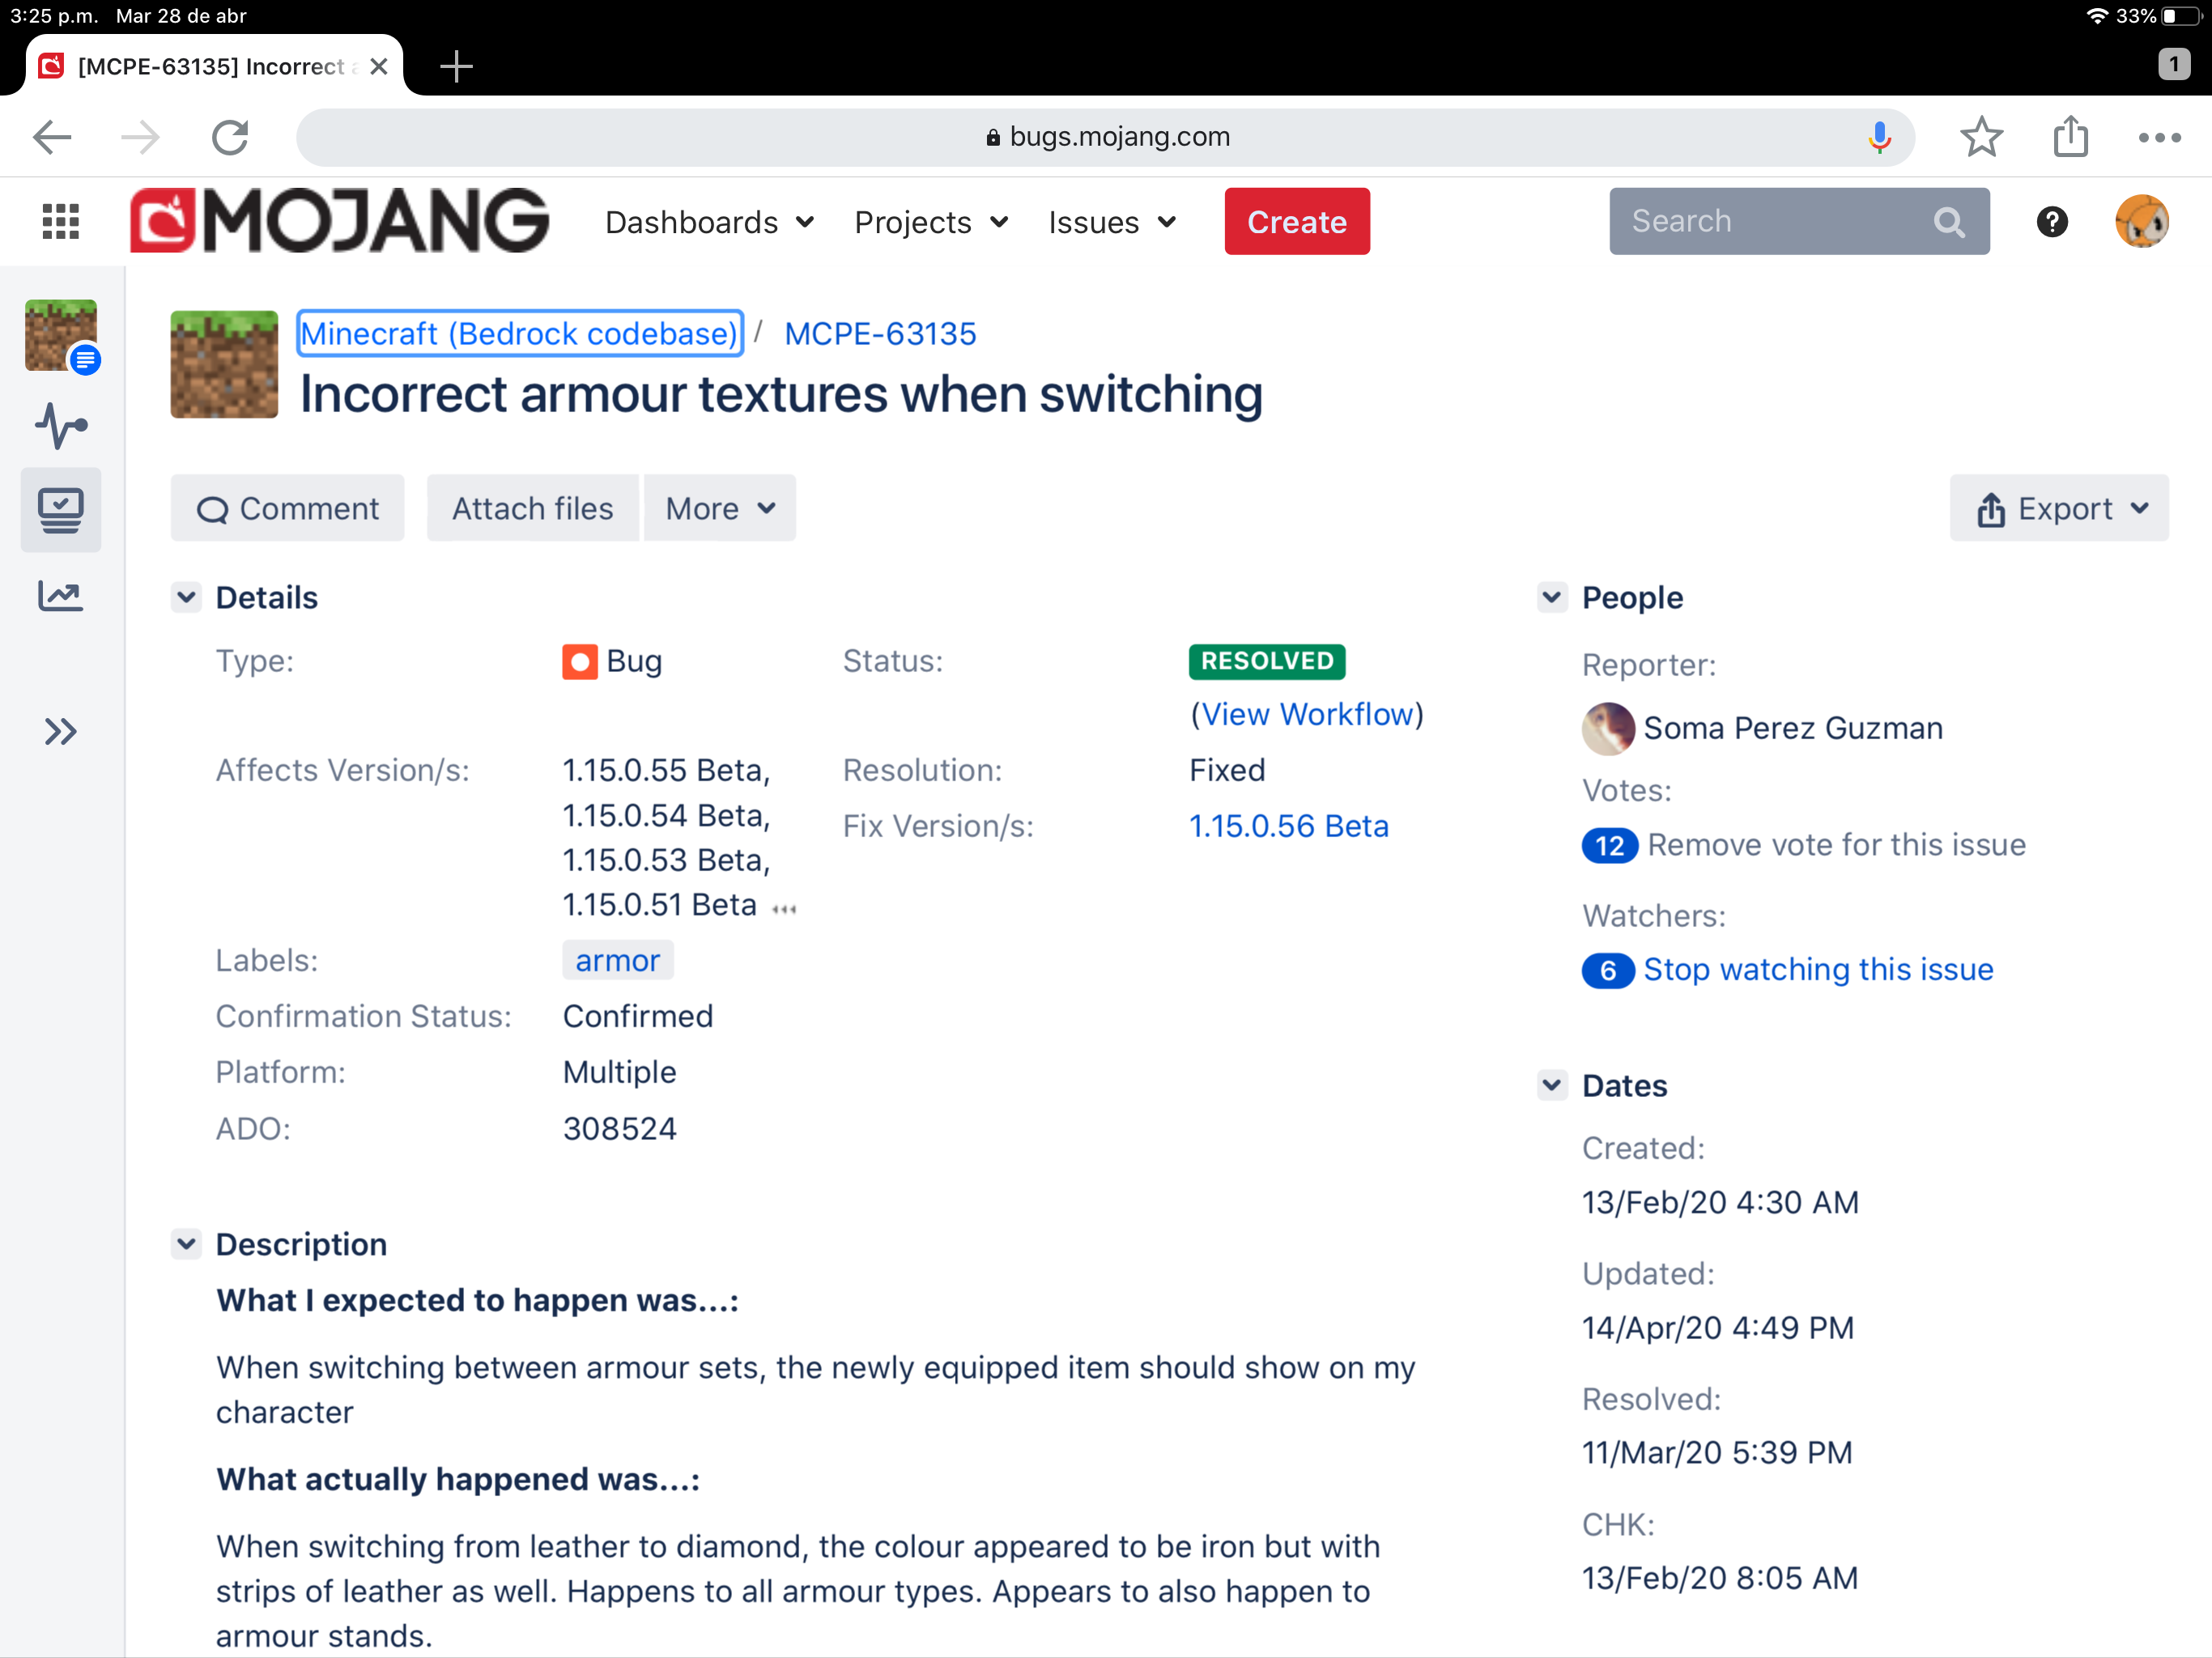Open the reports chart sidebar icon
The width and height of the screenshot is (2212, 1658).
[x=60, y=596]
